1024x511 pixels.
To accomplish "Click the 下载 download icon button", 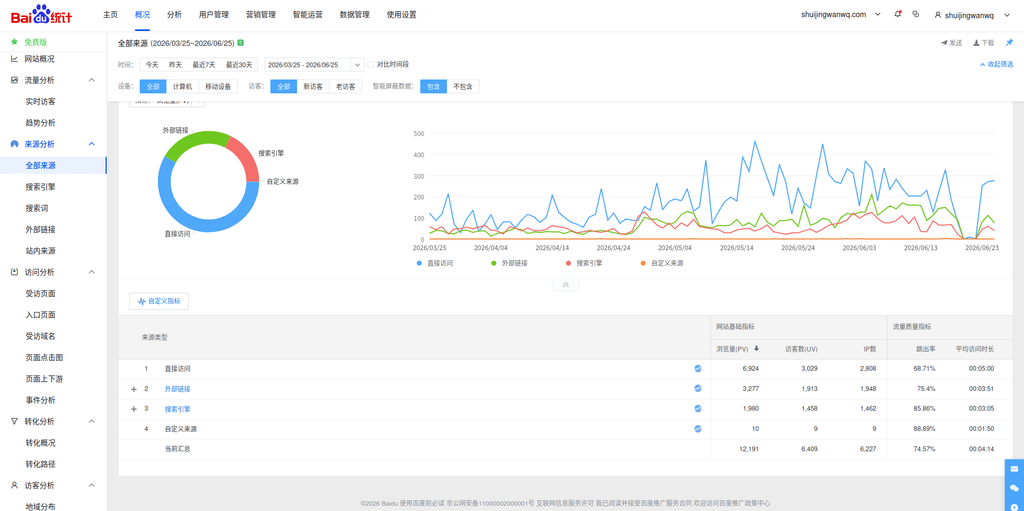I will coord(984,42).
